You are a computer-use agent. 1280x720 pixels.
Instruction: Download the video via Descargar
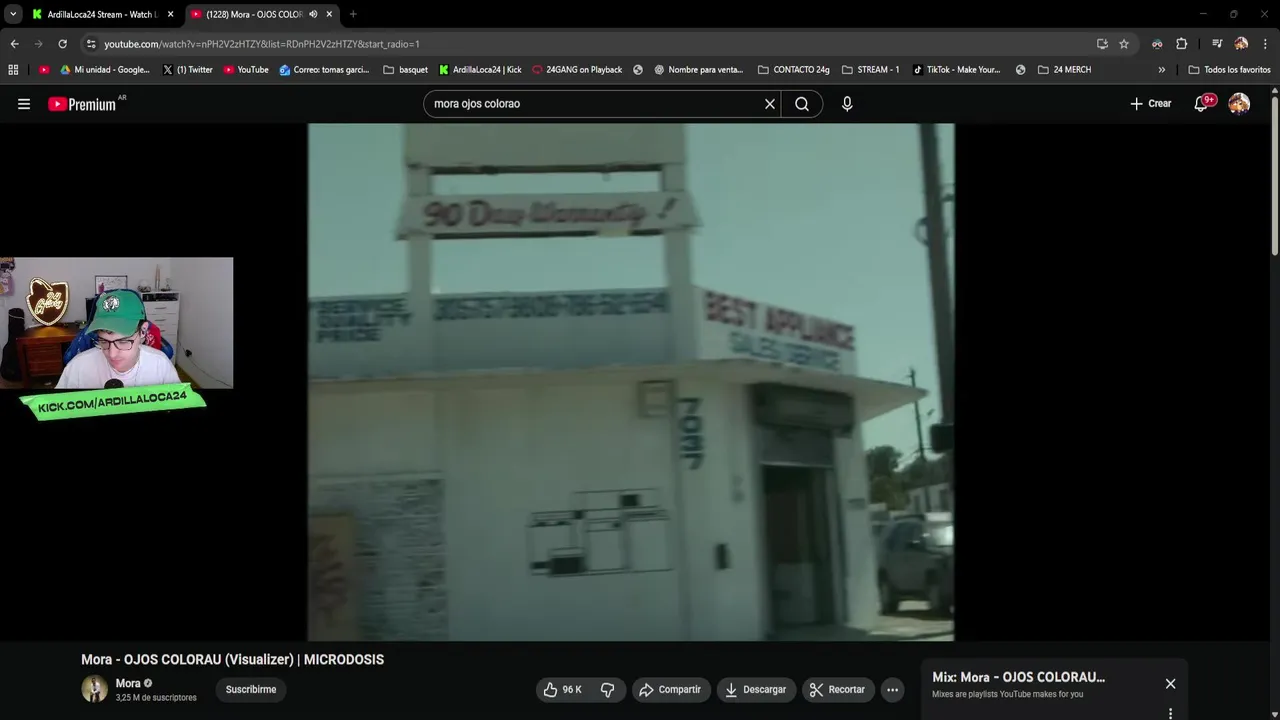pos(756,690)
